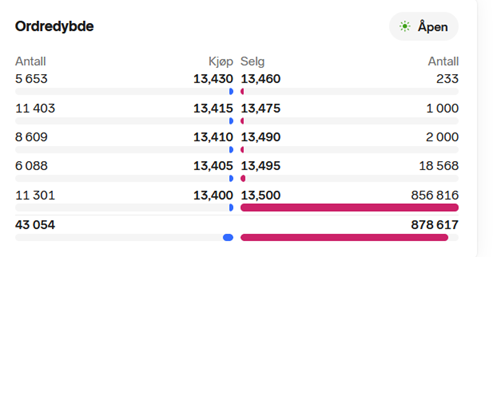Click the total buy quantity 43 054
Image resolution: width=493 pixels, height=402 pixels.
click(35, 225)
